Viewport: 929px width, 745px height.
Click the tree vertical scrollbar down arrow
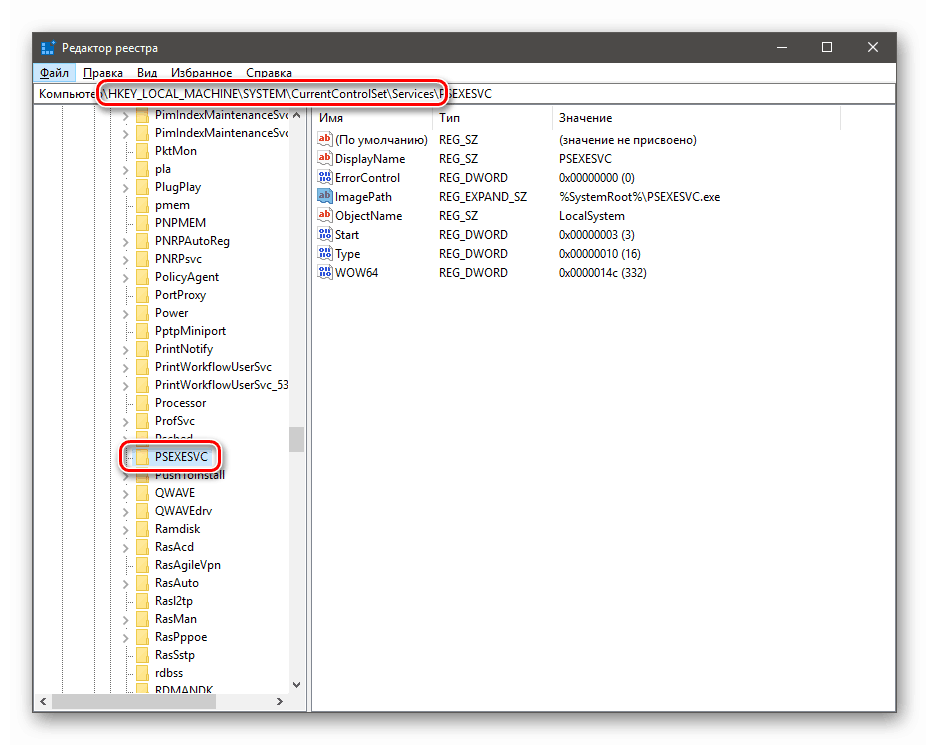[x=297, y=685]
